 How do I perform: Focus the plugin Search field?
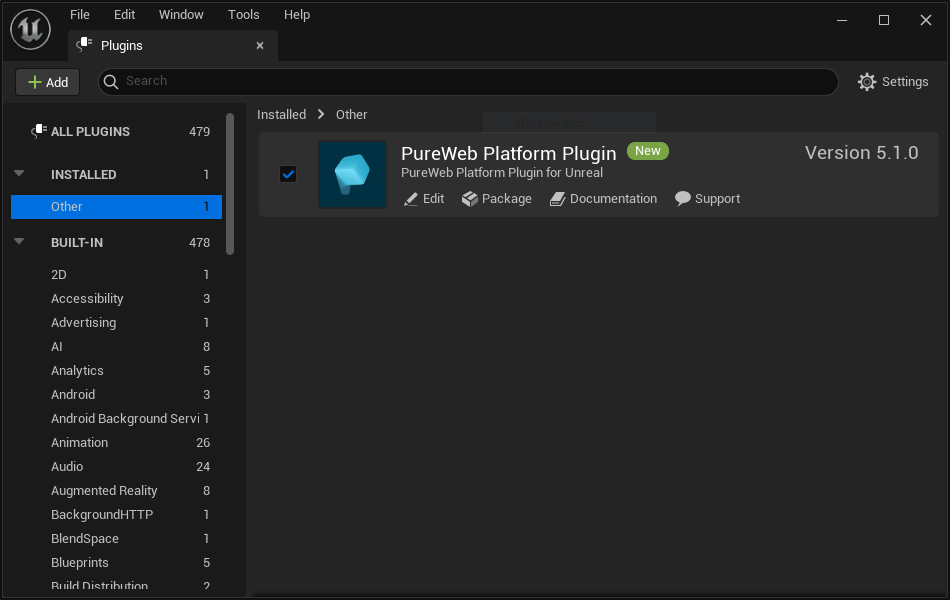[468, 82]
